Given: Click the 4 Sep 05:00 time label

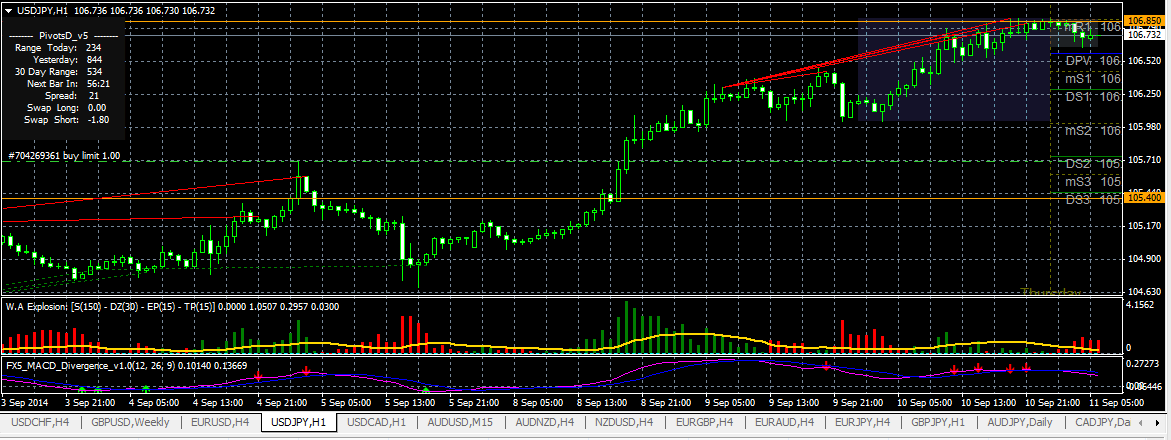Looking at the screenshot, I should 155,402.
